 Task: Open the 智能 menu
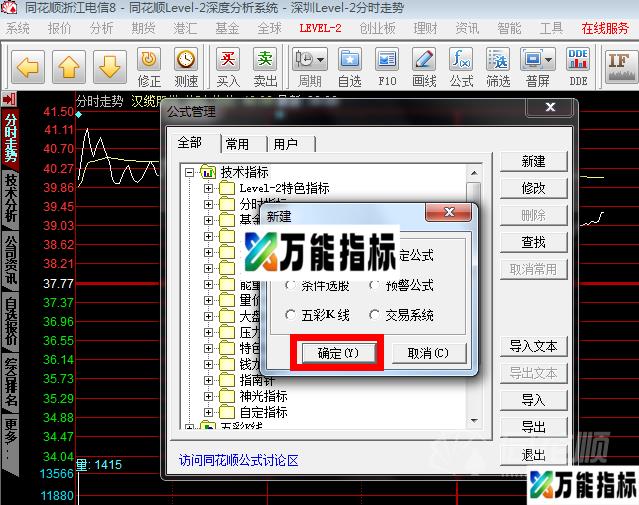[x=509, y=28]
